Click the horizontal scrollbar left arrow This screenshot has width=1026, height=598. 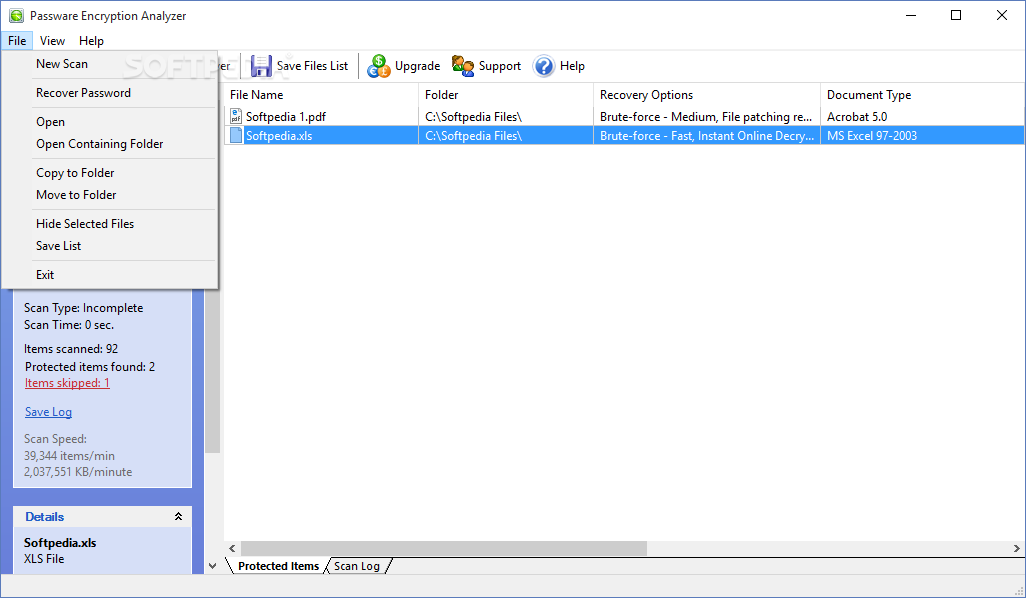coord(232,548)
